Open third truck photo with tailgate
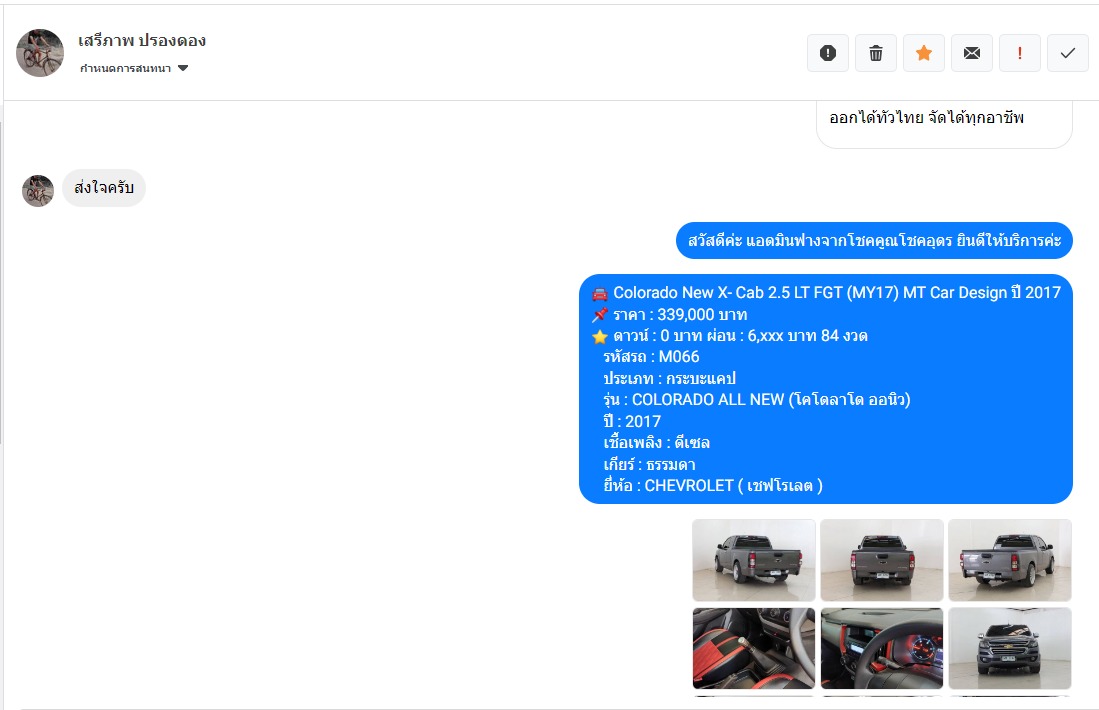This screenshot has height=710, width=1099. coord(1010,560)
